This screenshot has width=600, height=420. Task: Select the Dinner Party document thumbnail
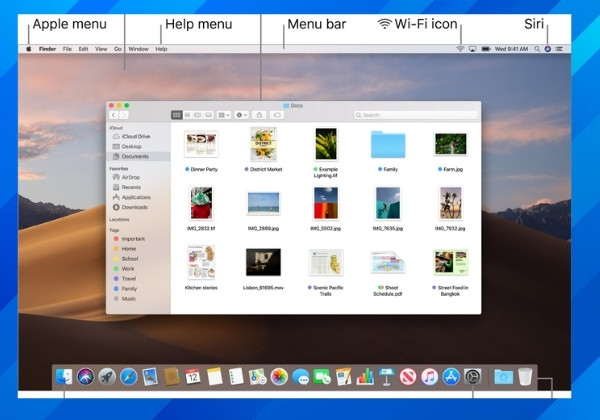(201, 144)
